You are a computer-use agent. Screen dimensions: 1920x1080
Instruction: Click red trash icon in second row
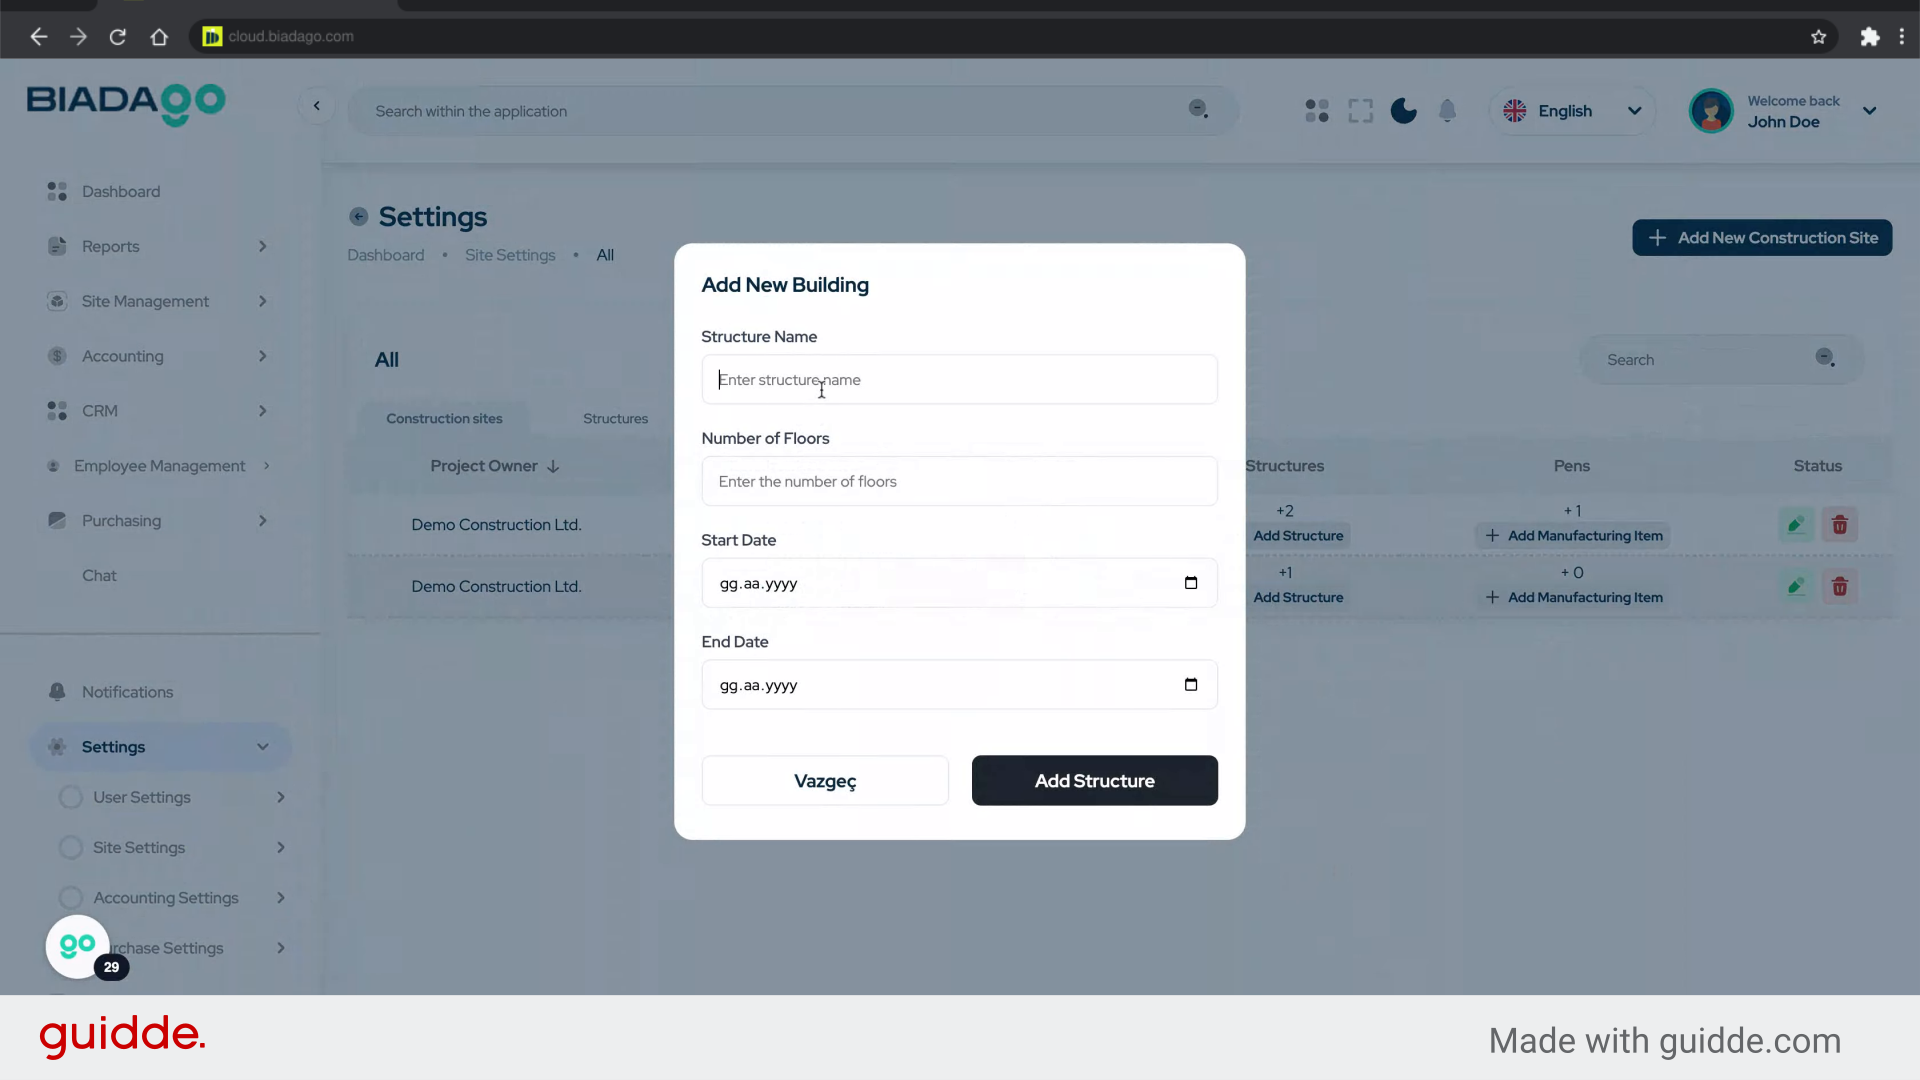click(1839, 587)
